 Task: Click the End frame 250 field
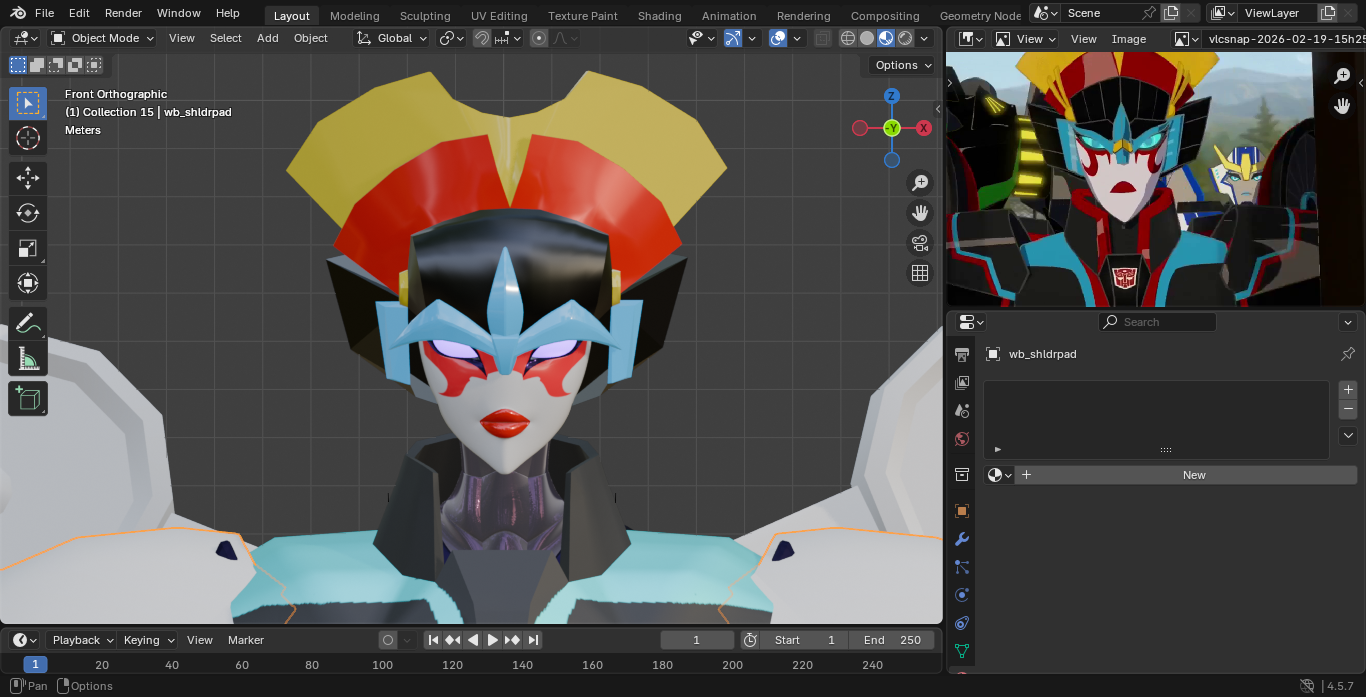tap(892, 640)
